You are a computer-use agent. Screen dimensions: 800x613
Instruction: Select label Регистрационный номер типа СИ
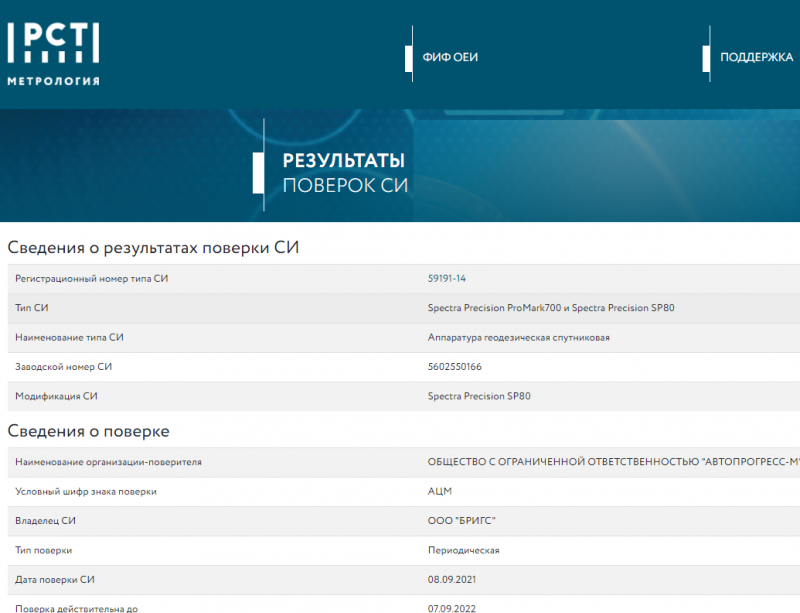(91, 279)
